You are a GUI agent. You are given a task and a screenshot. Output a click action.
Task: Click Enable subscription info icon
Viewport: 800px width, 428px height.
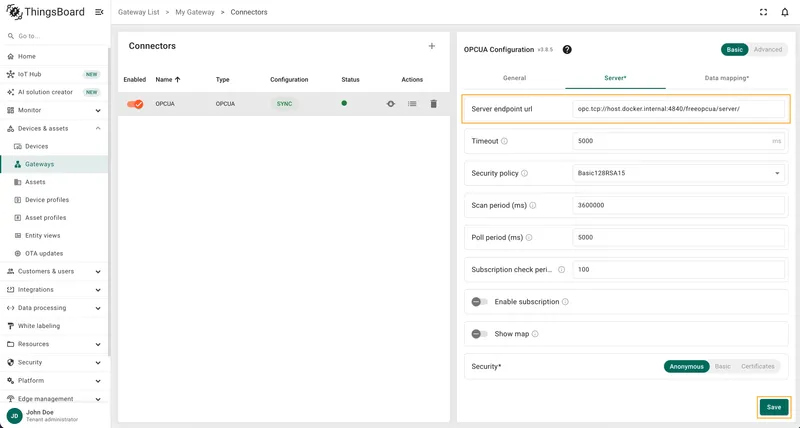565,302
